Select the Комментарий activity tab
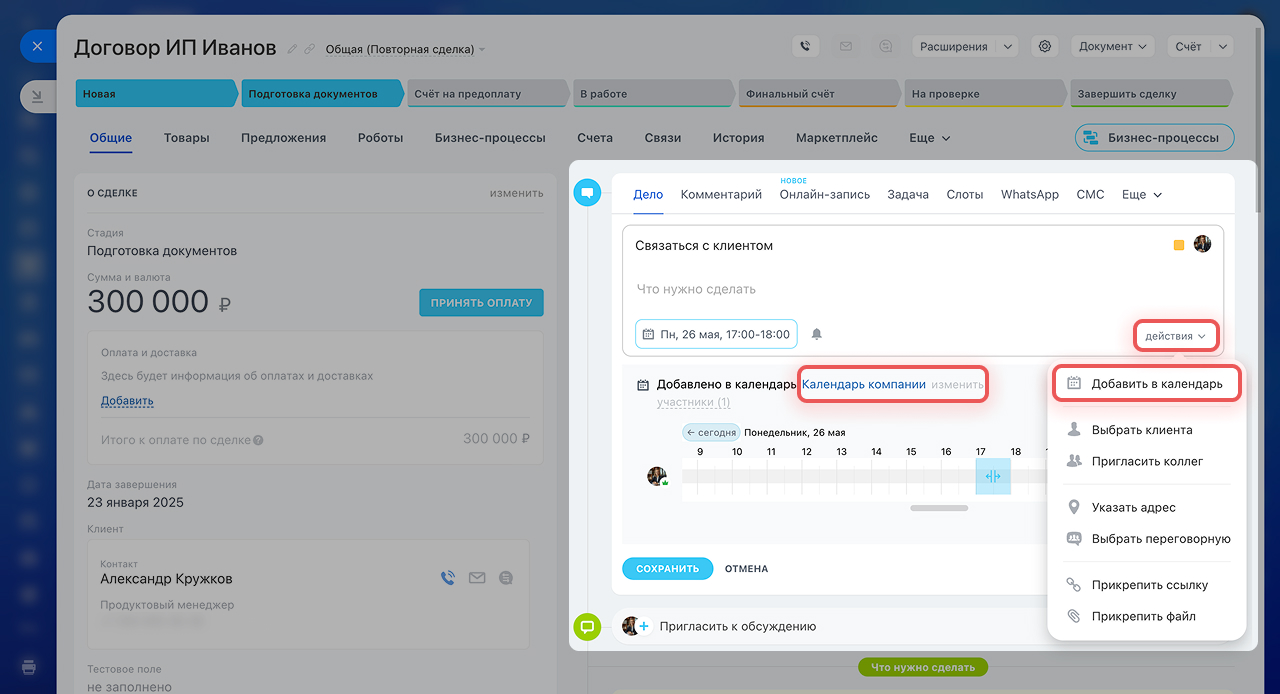1280x694 pixels. (x=721, y=195)
